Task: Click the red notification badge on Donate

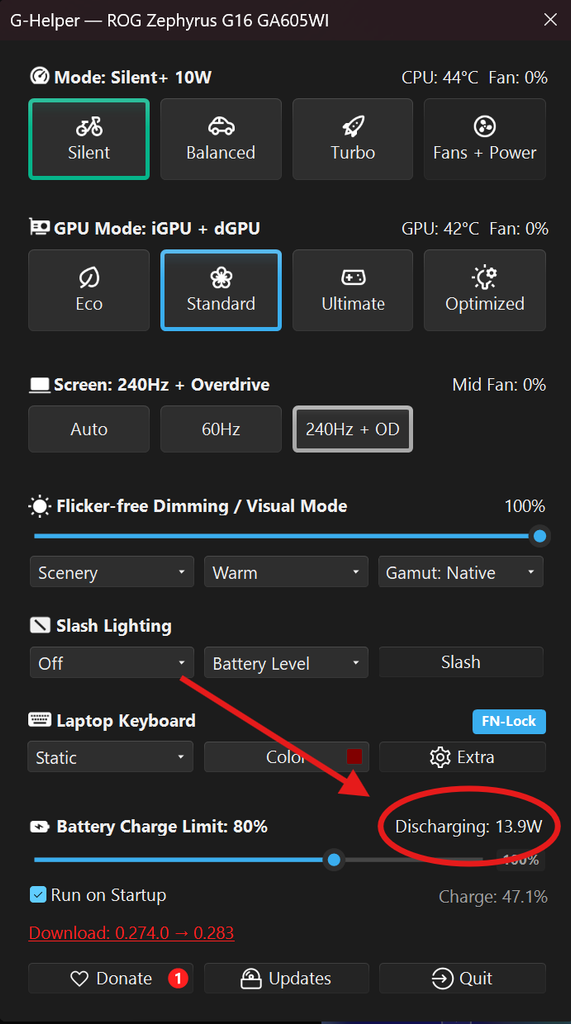Action: point(178,978)
